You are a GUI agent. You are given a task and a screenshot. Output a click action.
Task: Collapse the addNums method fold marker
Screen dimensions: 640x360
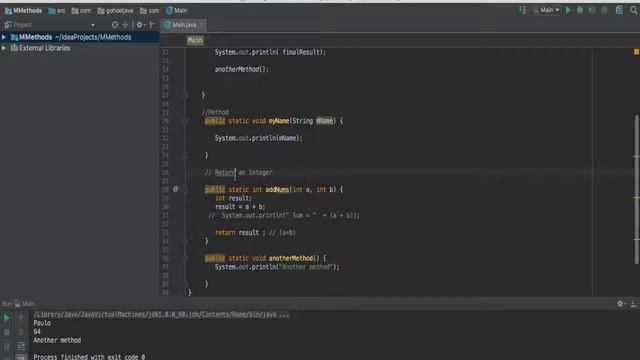tap(185, 190)
